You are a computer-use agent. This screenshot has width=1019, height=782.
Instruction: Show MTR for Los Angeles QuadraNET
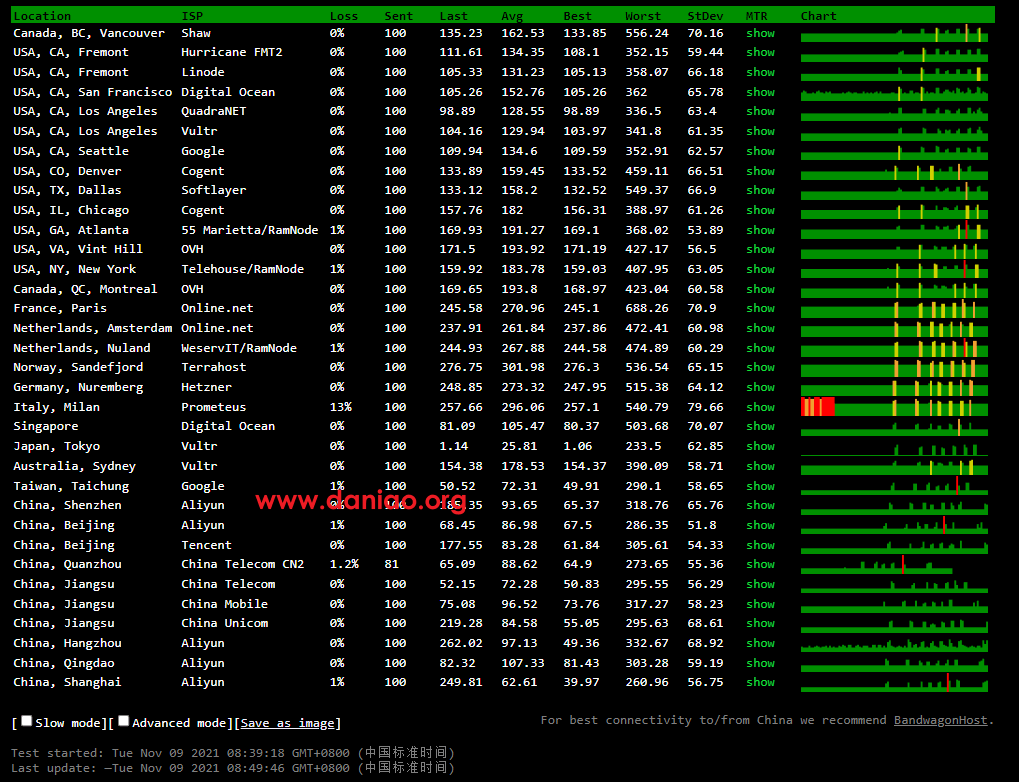[760, 111]
